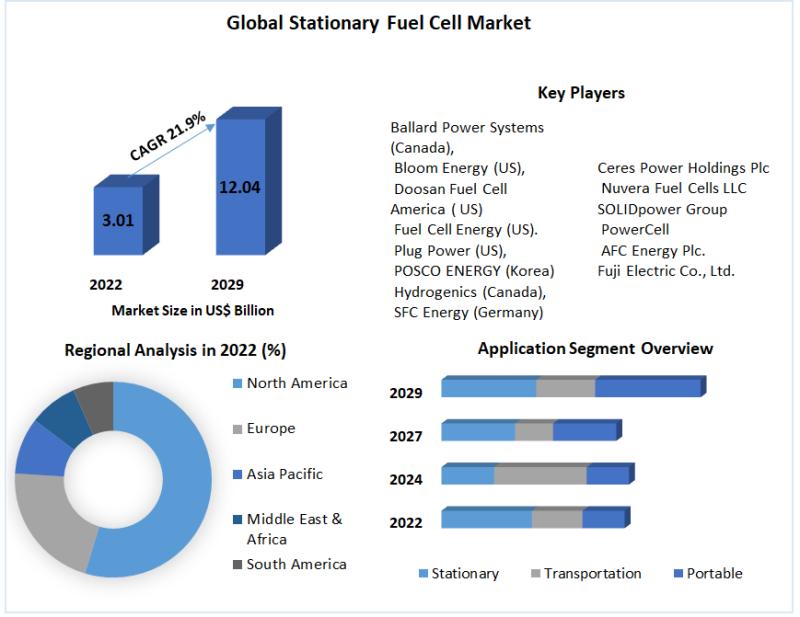800x617 pixels.
Task: Click the Asia Pacific legend swatch
Action: [x=237, y=474]
